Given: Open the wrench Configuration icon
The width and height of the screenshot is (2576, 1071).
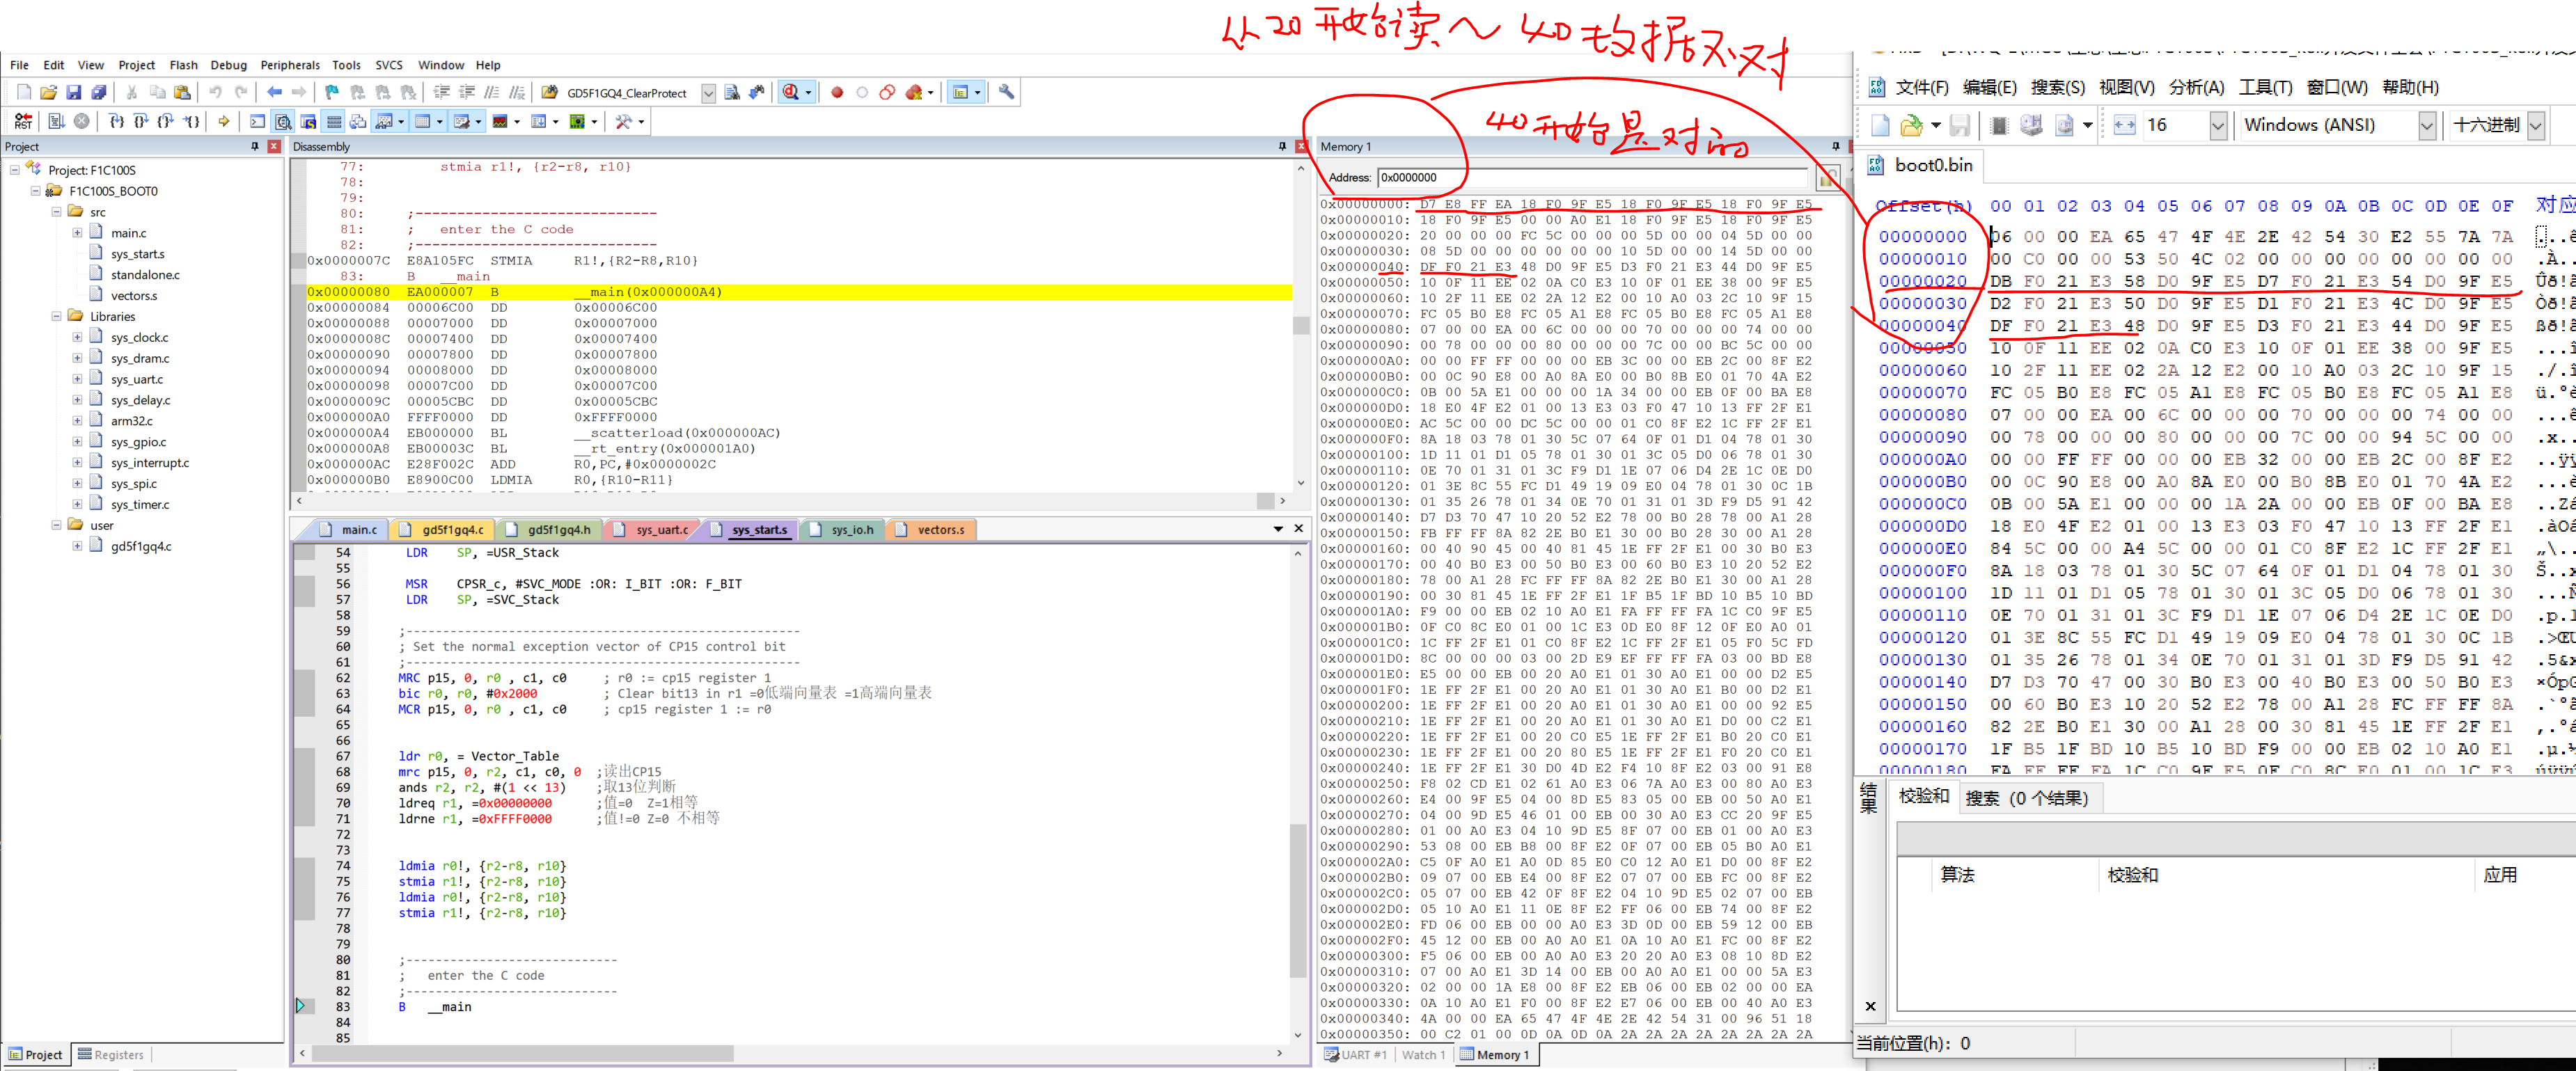Looking at the screenshot, I should (1006, 92).
